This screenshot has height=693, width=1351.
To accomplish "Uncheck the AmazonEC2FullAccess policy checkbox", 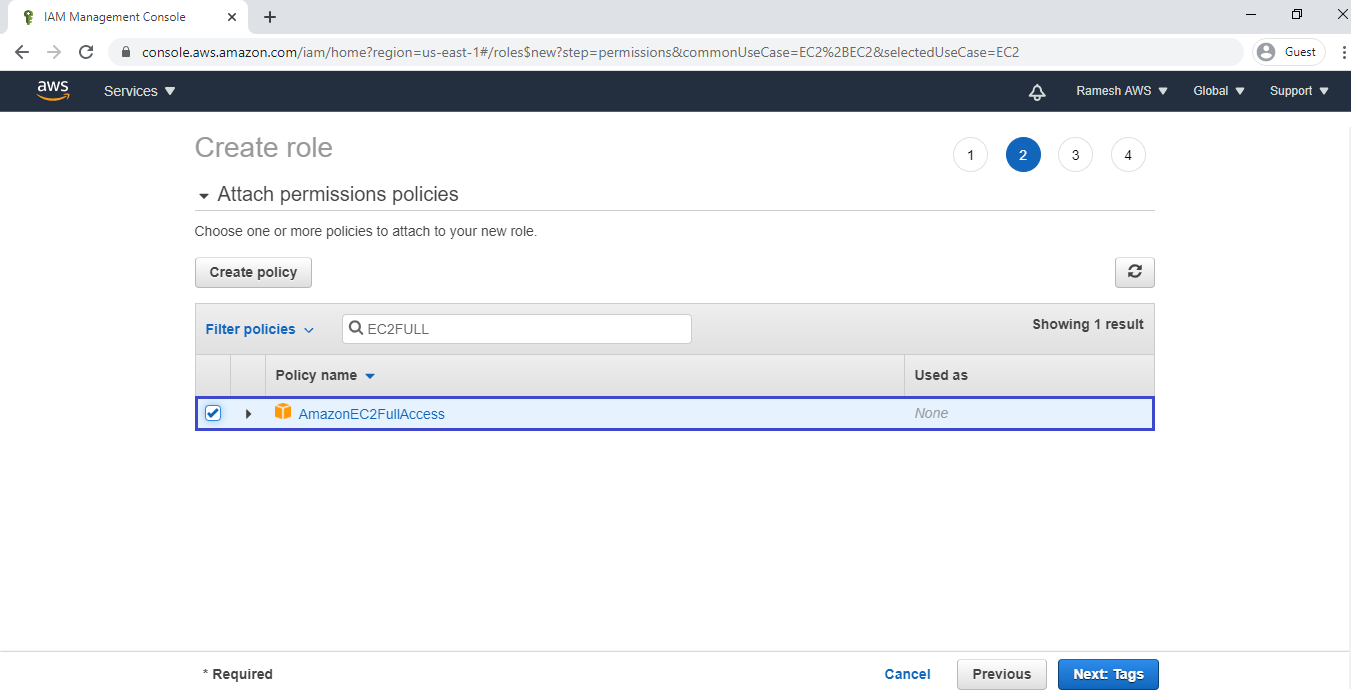I will point(213,413).
